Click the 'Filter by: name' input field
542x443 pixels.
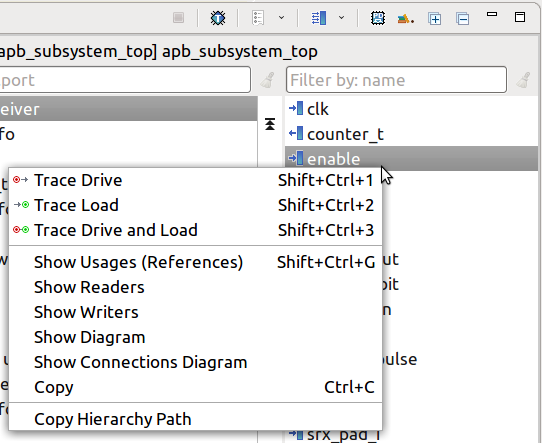coord(396,80)
